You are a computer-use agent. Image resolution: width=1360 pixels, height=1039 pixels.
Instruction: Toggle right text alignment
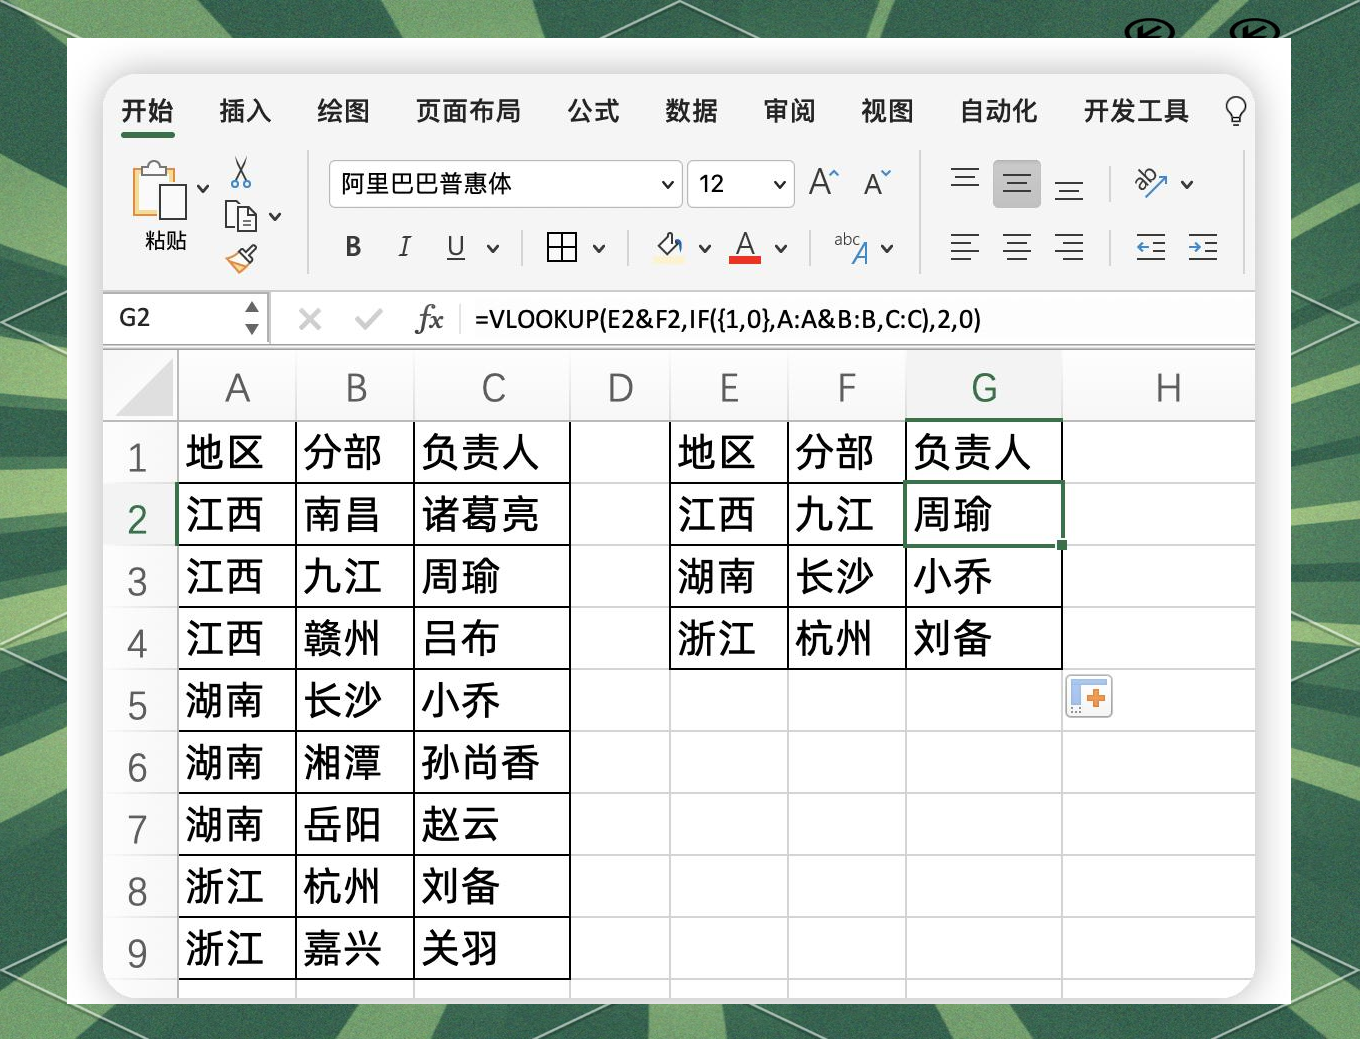click(x=1069, y=247)
